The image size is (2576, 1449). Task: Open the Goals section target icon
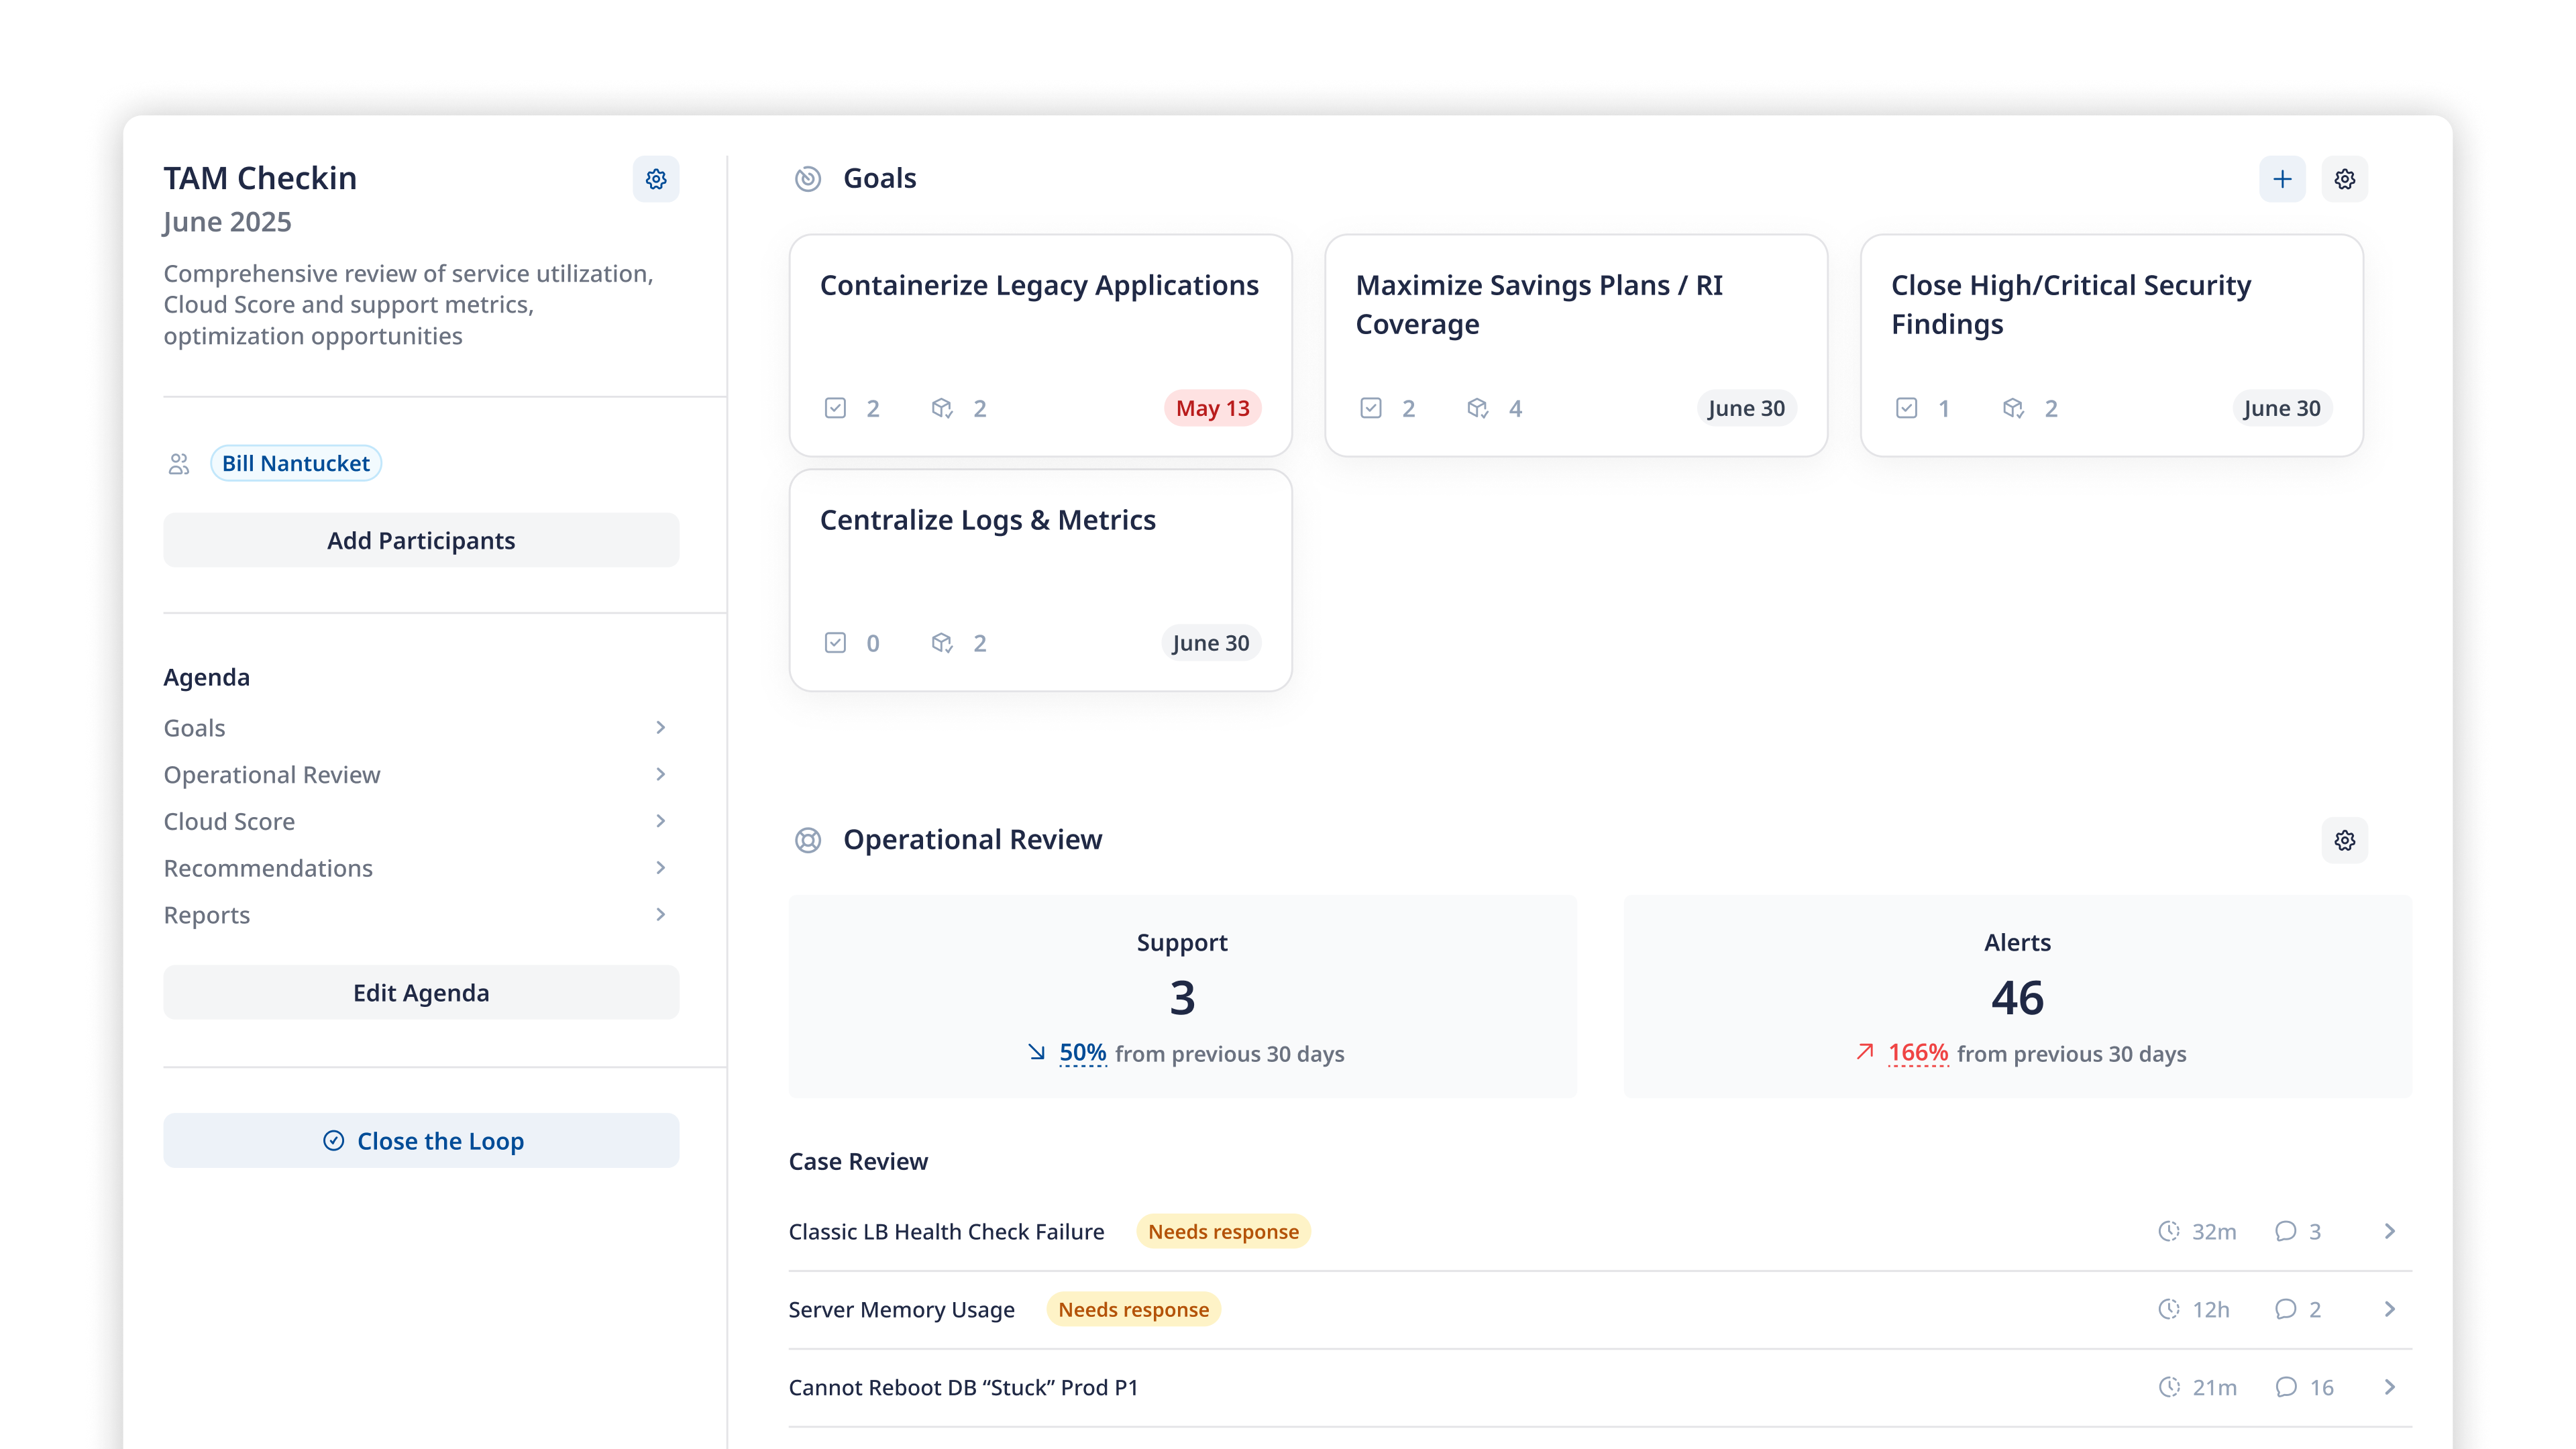click(807, 178)
